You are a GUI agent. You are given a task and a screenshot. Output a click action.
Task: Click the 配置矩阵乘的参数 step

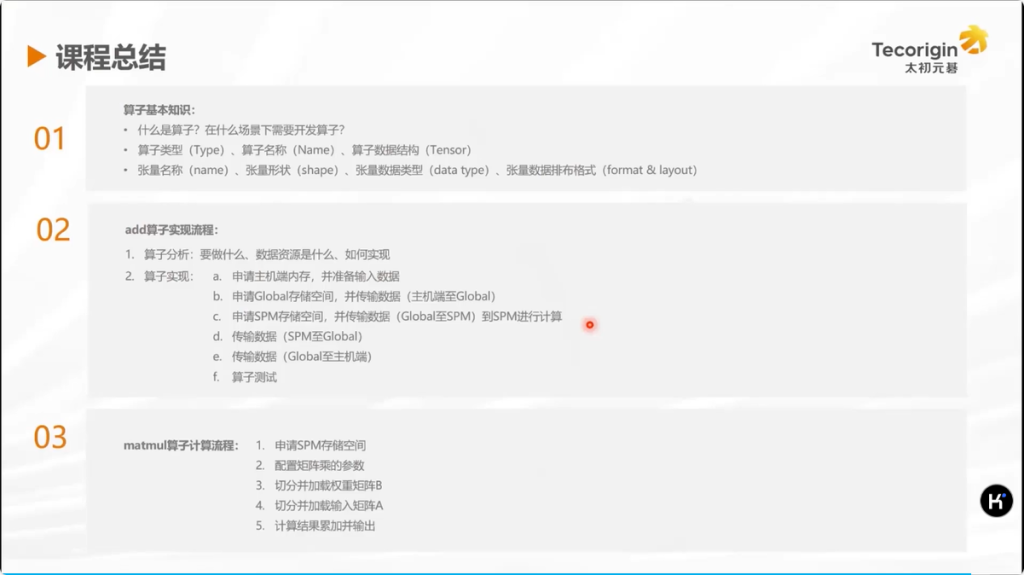(319, 465)
